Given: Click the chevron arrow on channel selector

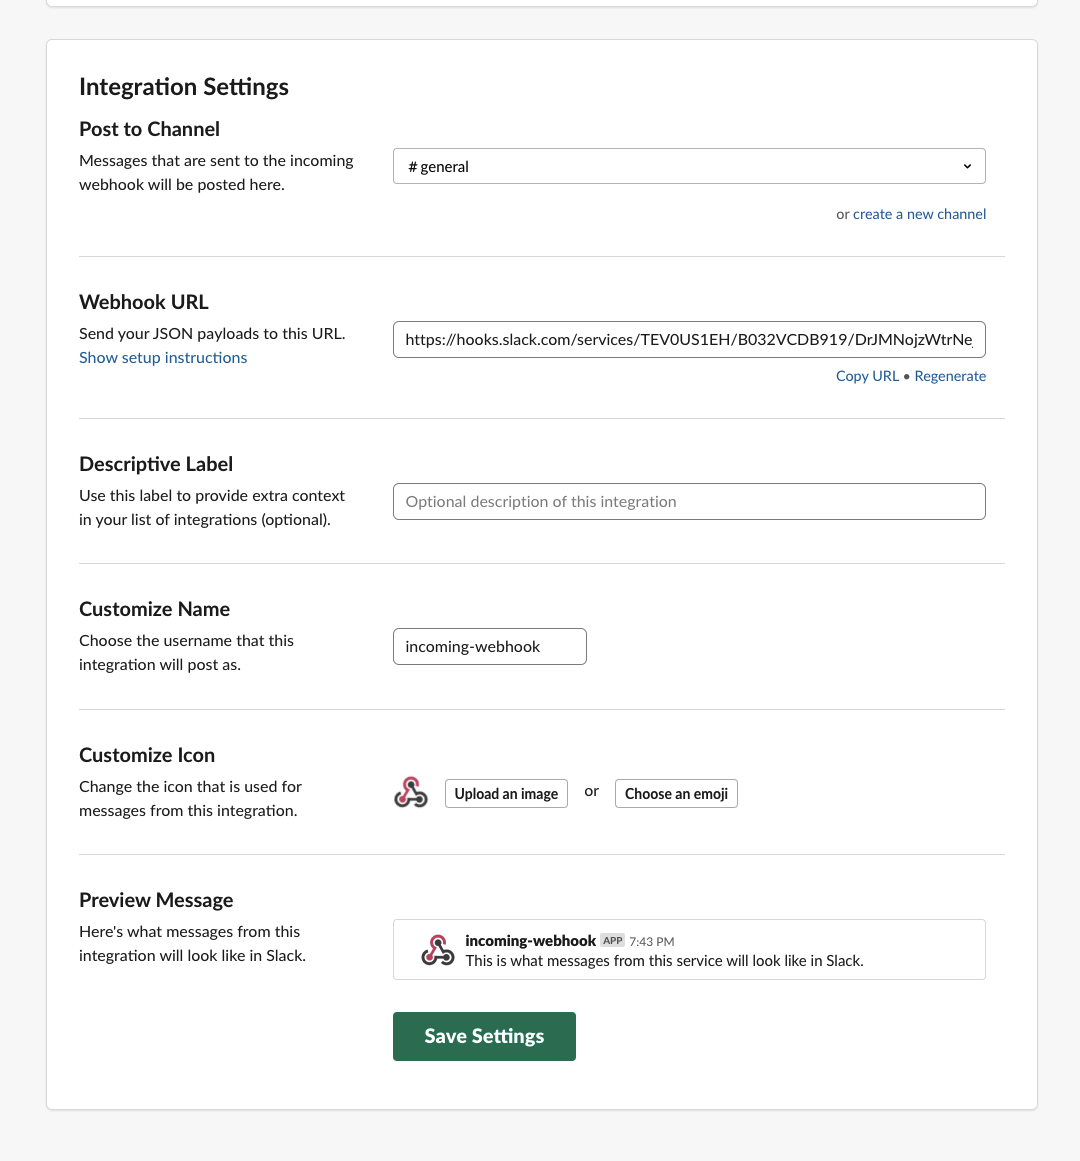Looking at the screenshot, I should pos(967,166).
